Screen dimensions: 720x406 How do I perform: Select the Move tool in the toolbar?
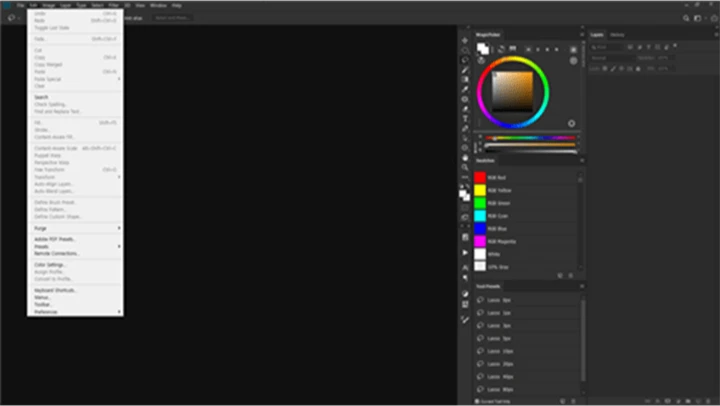[x=465, y=41]
